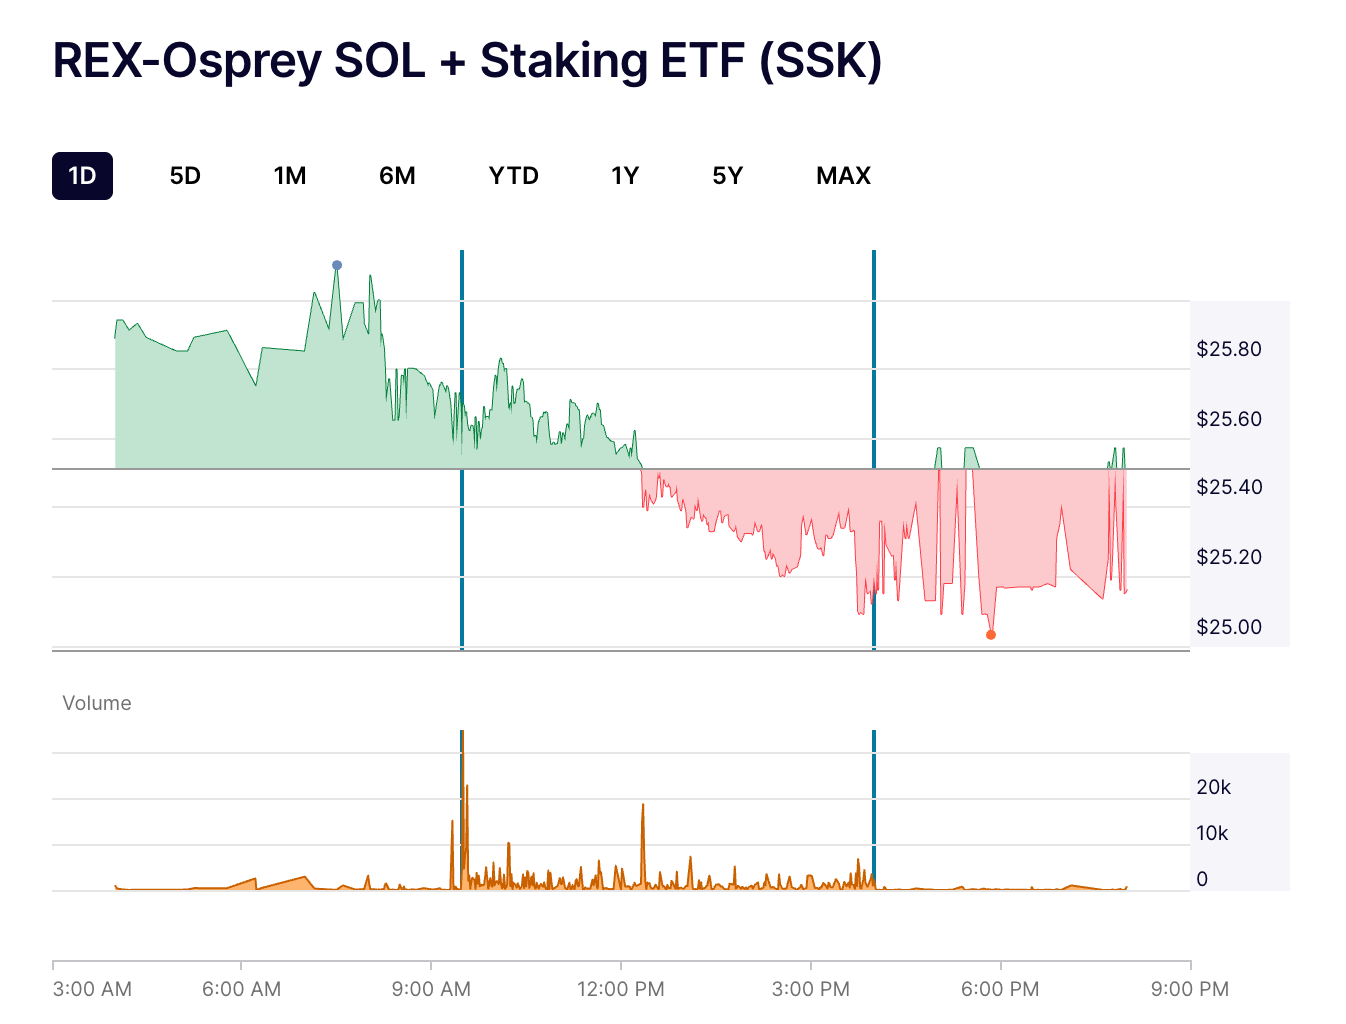Select the YTD range tab
The height and width of the screenshot is (1024, 1346).
(514, 176)
